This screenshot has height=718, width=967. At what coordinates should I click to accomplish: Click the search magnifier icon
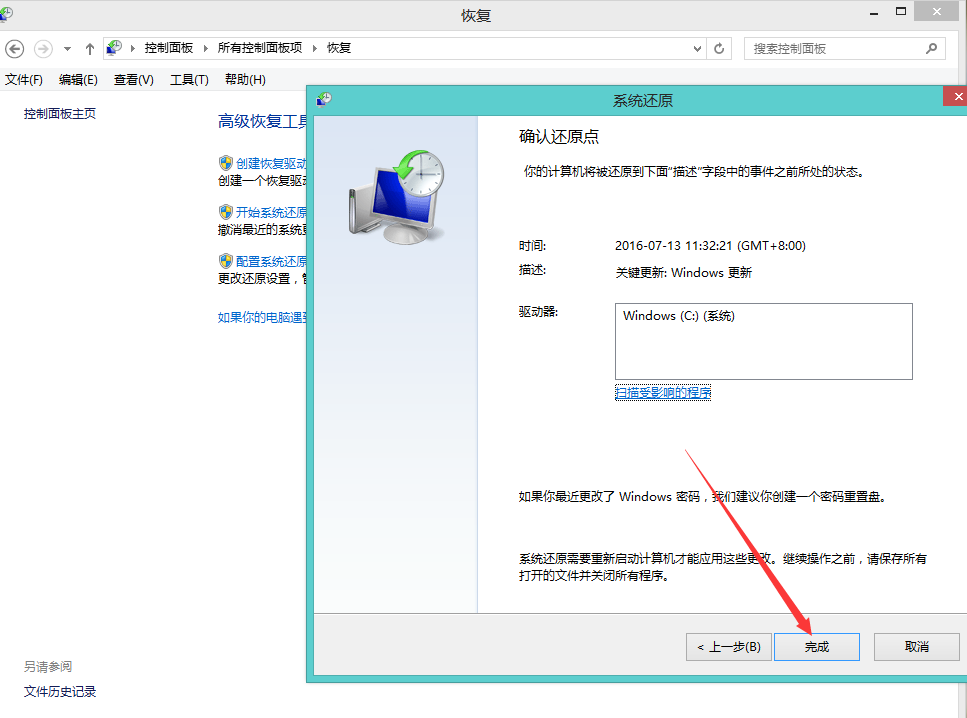(x=931, y=48)
